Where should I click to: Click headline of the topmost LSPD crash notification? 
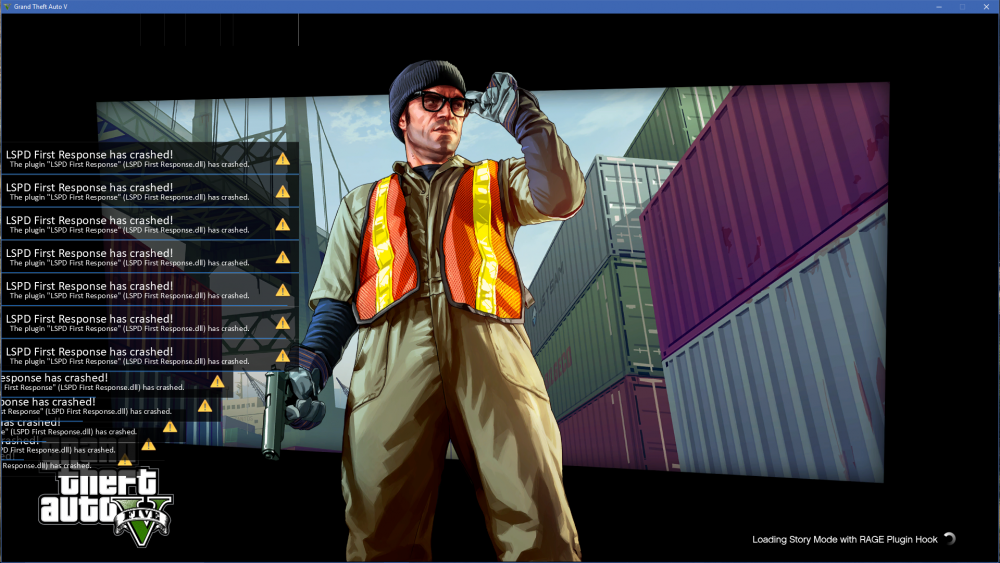[89, 154]
